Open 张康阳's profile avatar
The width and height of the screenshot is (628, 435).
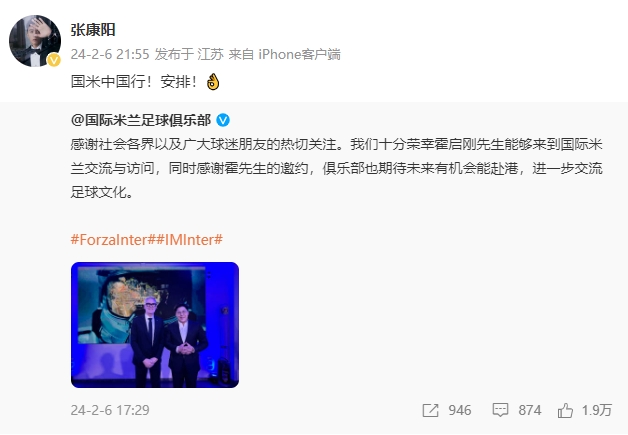[x=35, y=41]
